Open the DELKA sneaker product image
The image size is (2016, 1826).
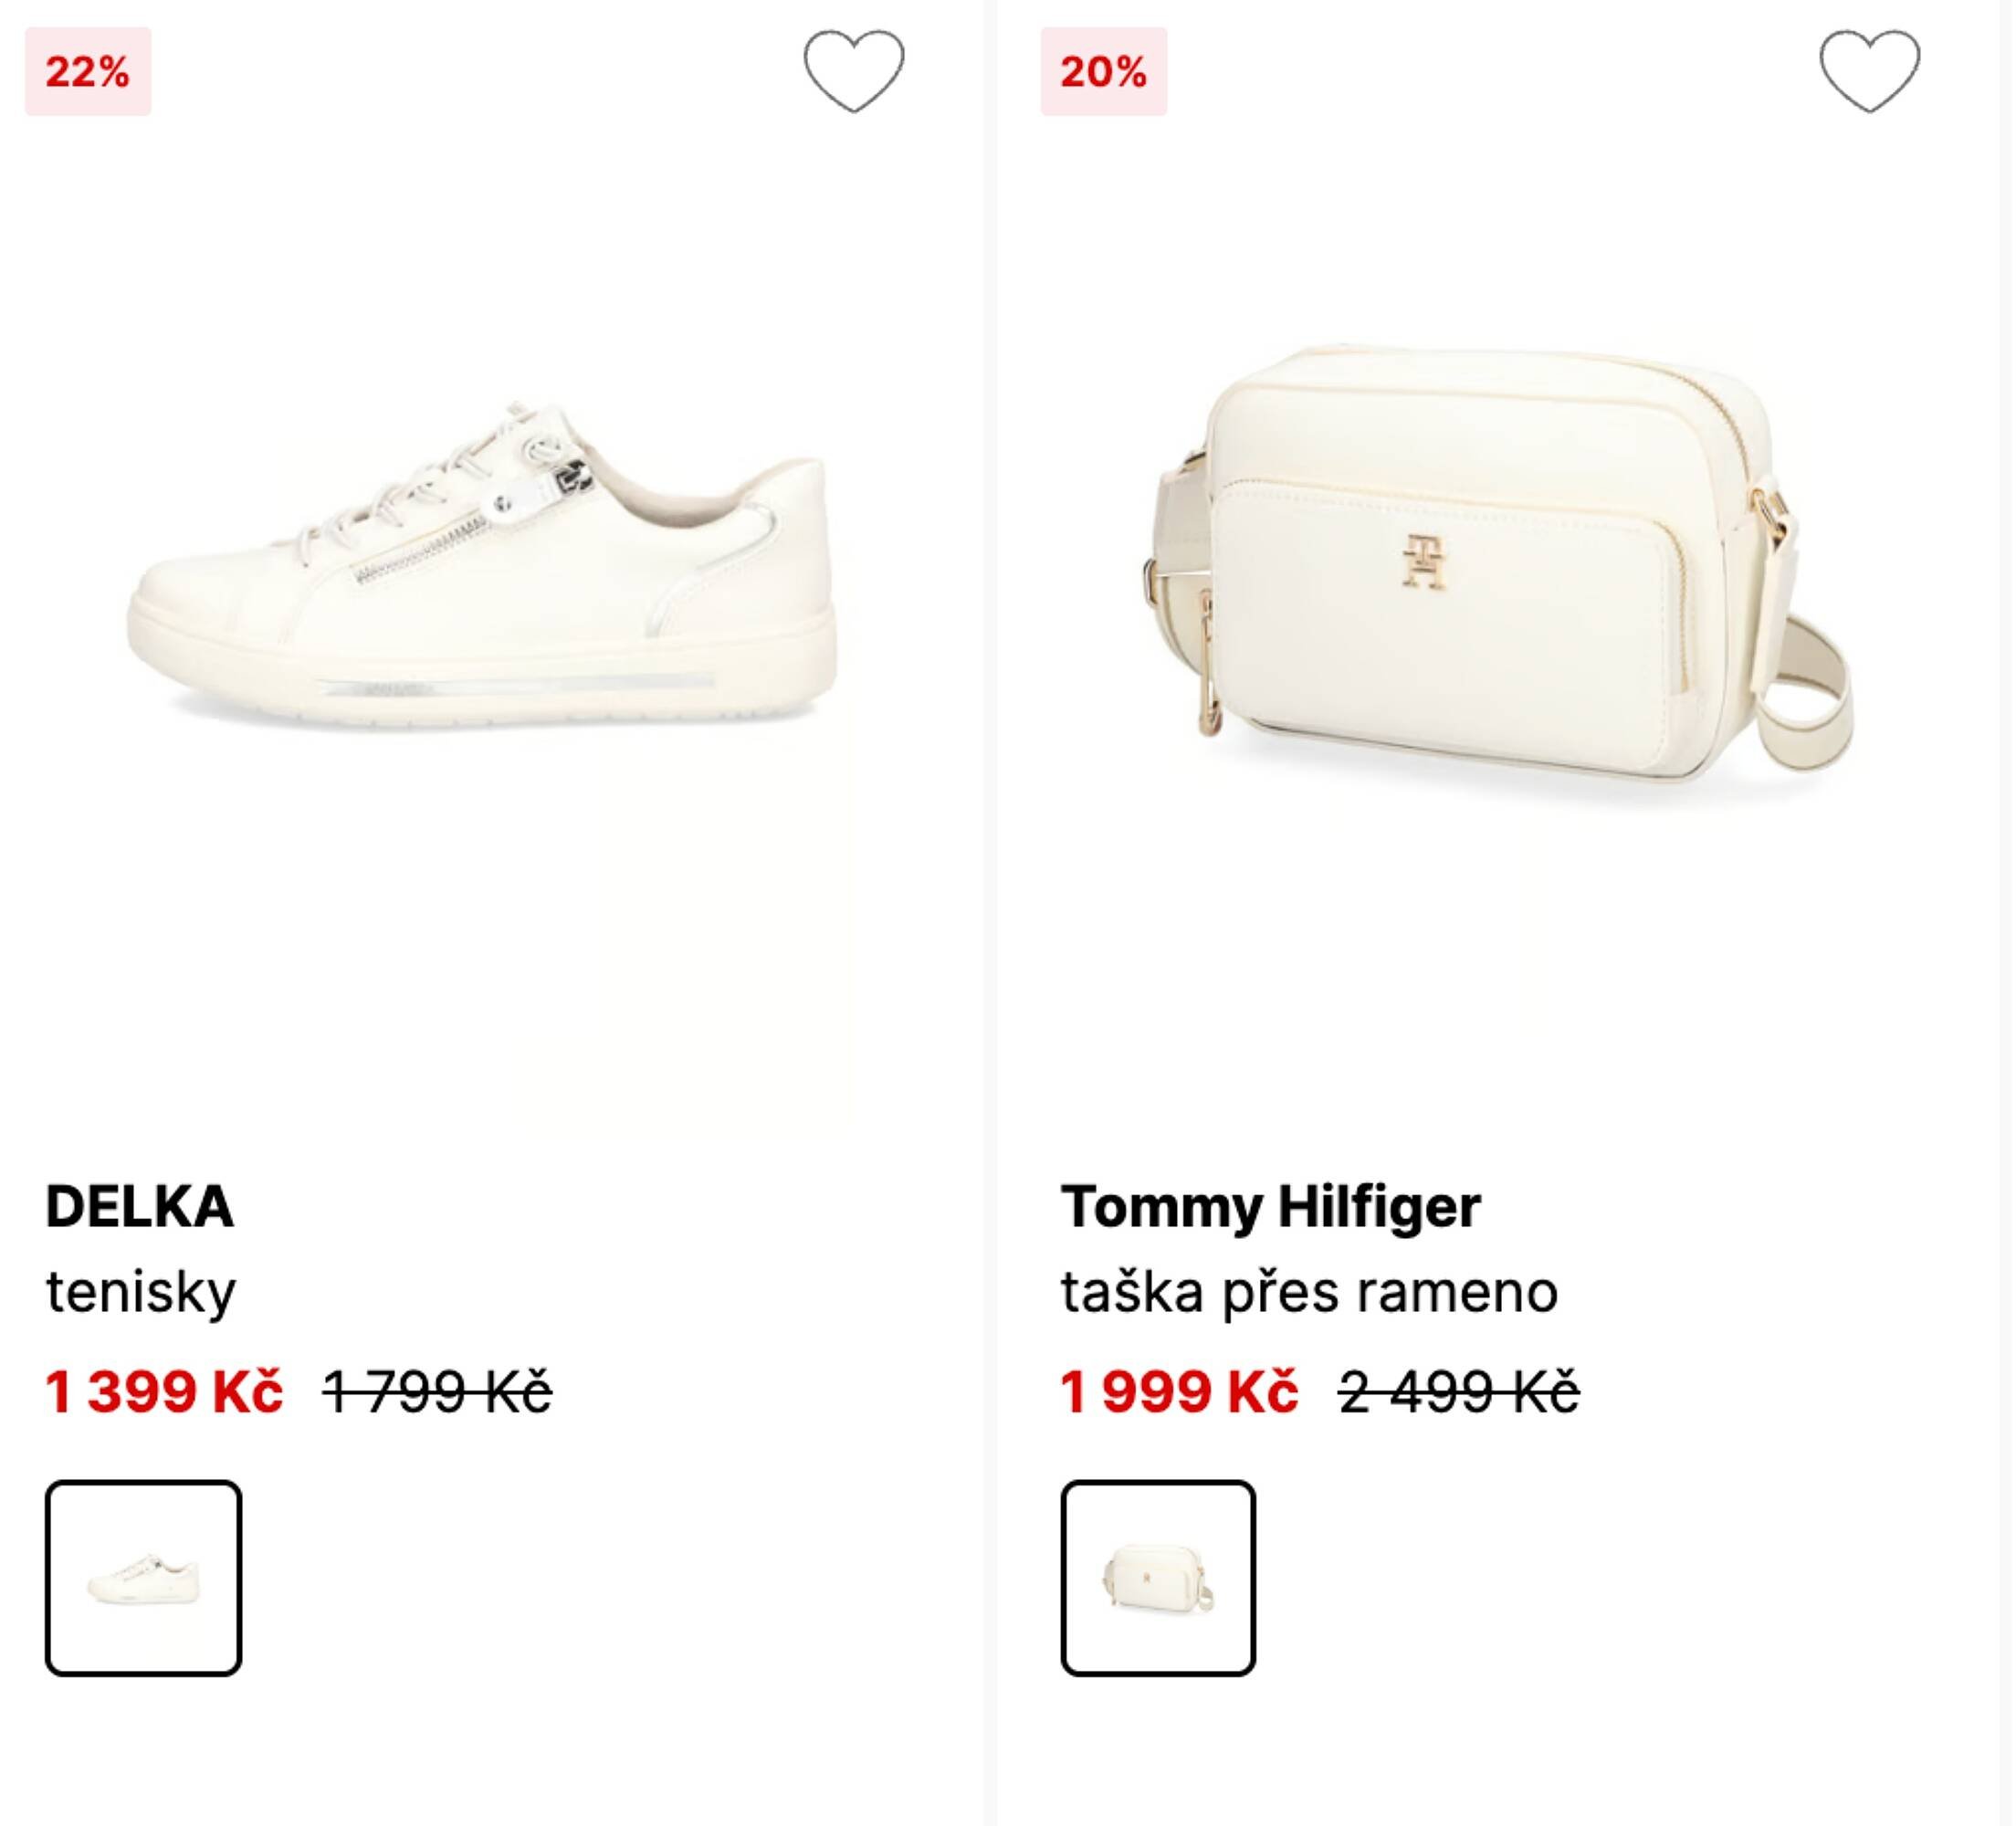coord(480,570)
